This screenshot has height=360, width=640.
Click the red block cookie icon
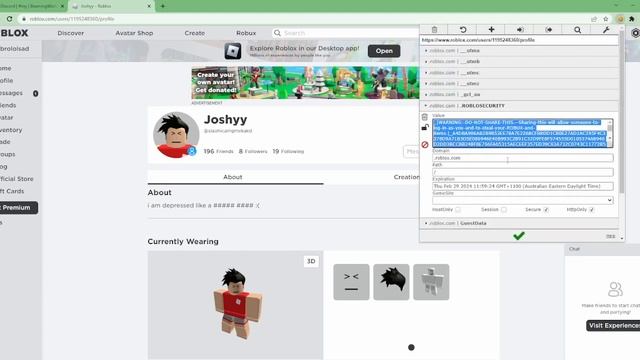pos(425,144)
